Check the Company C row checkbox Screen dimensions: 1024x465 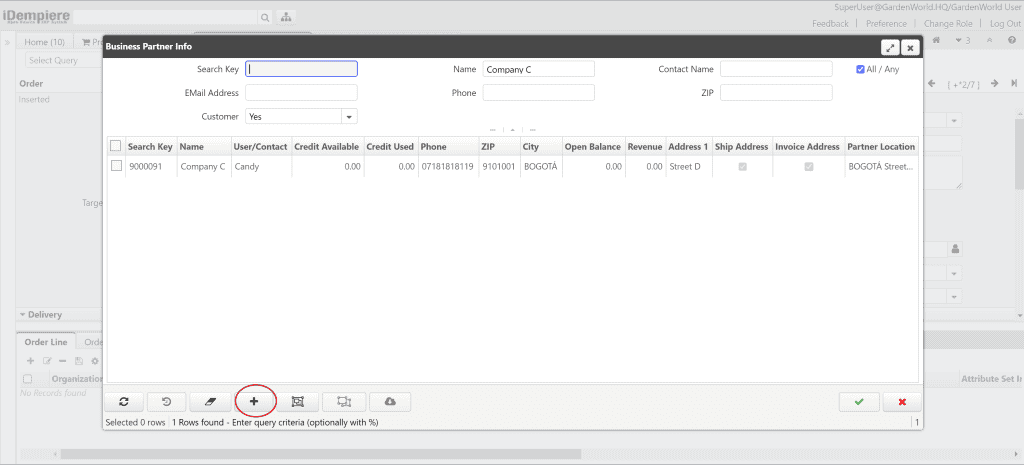point(117,166)
